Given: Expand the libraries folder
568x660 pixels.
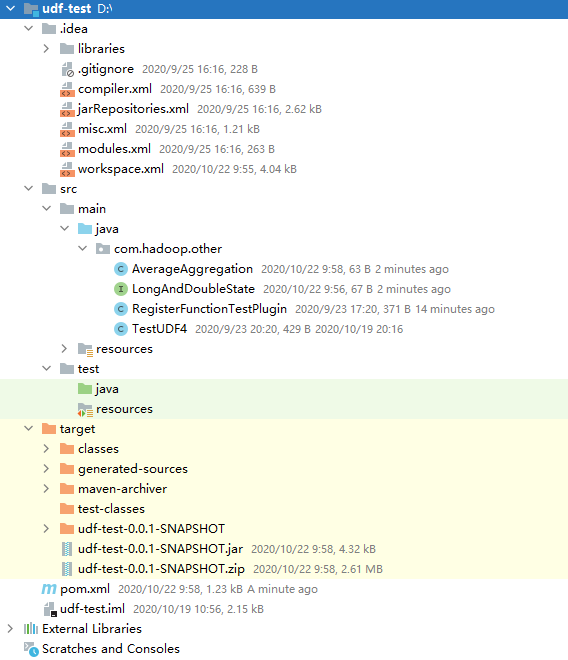Looking at the screenshot, I should 46,49.
